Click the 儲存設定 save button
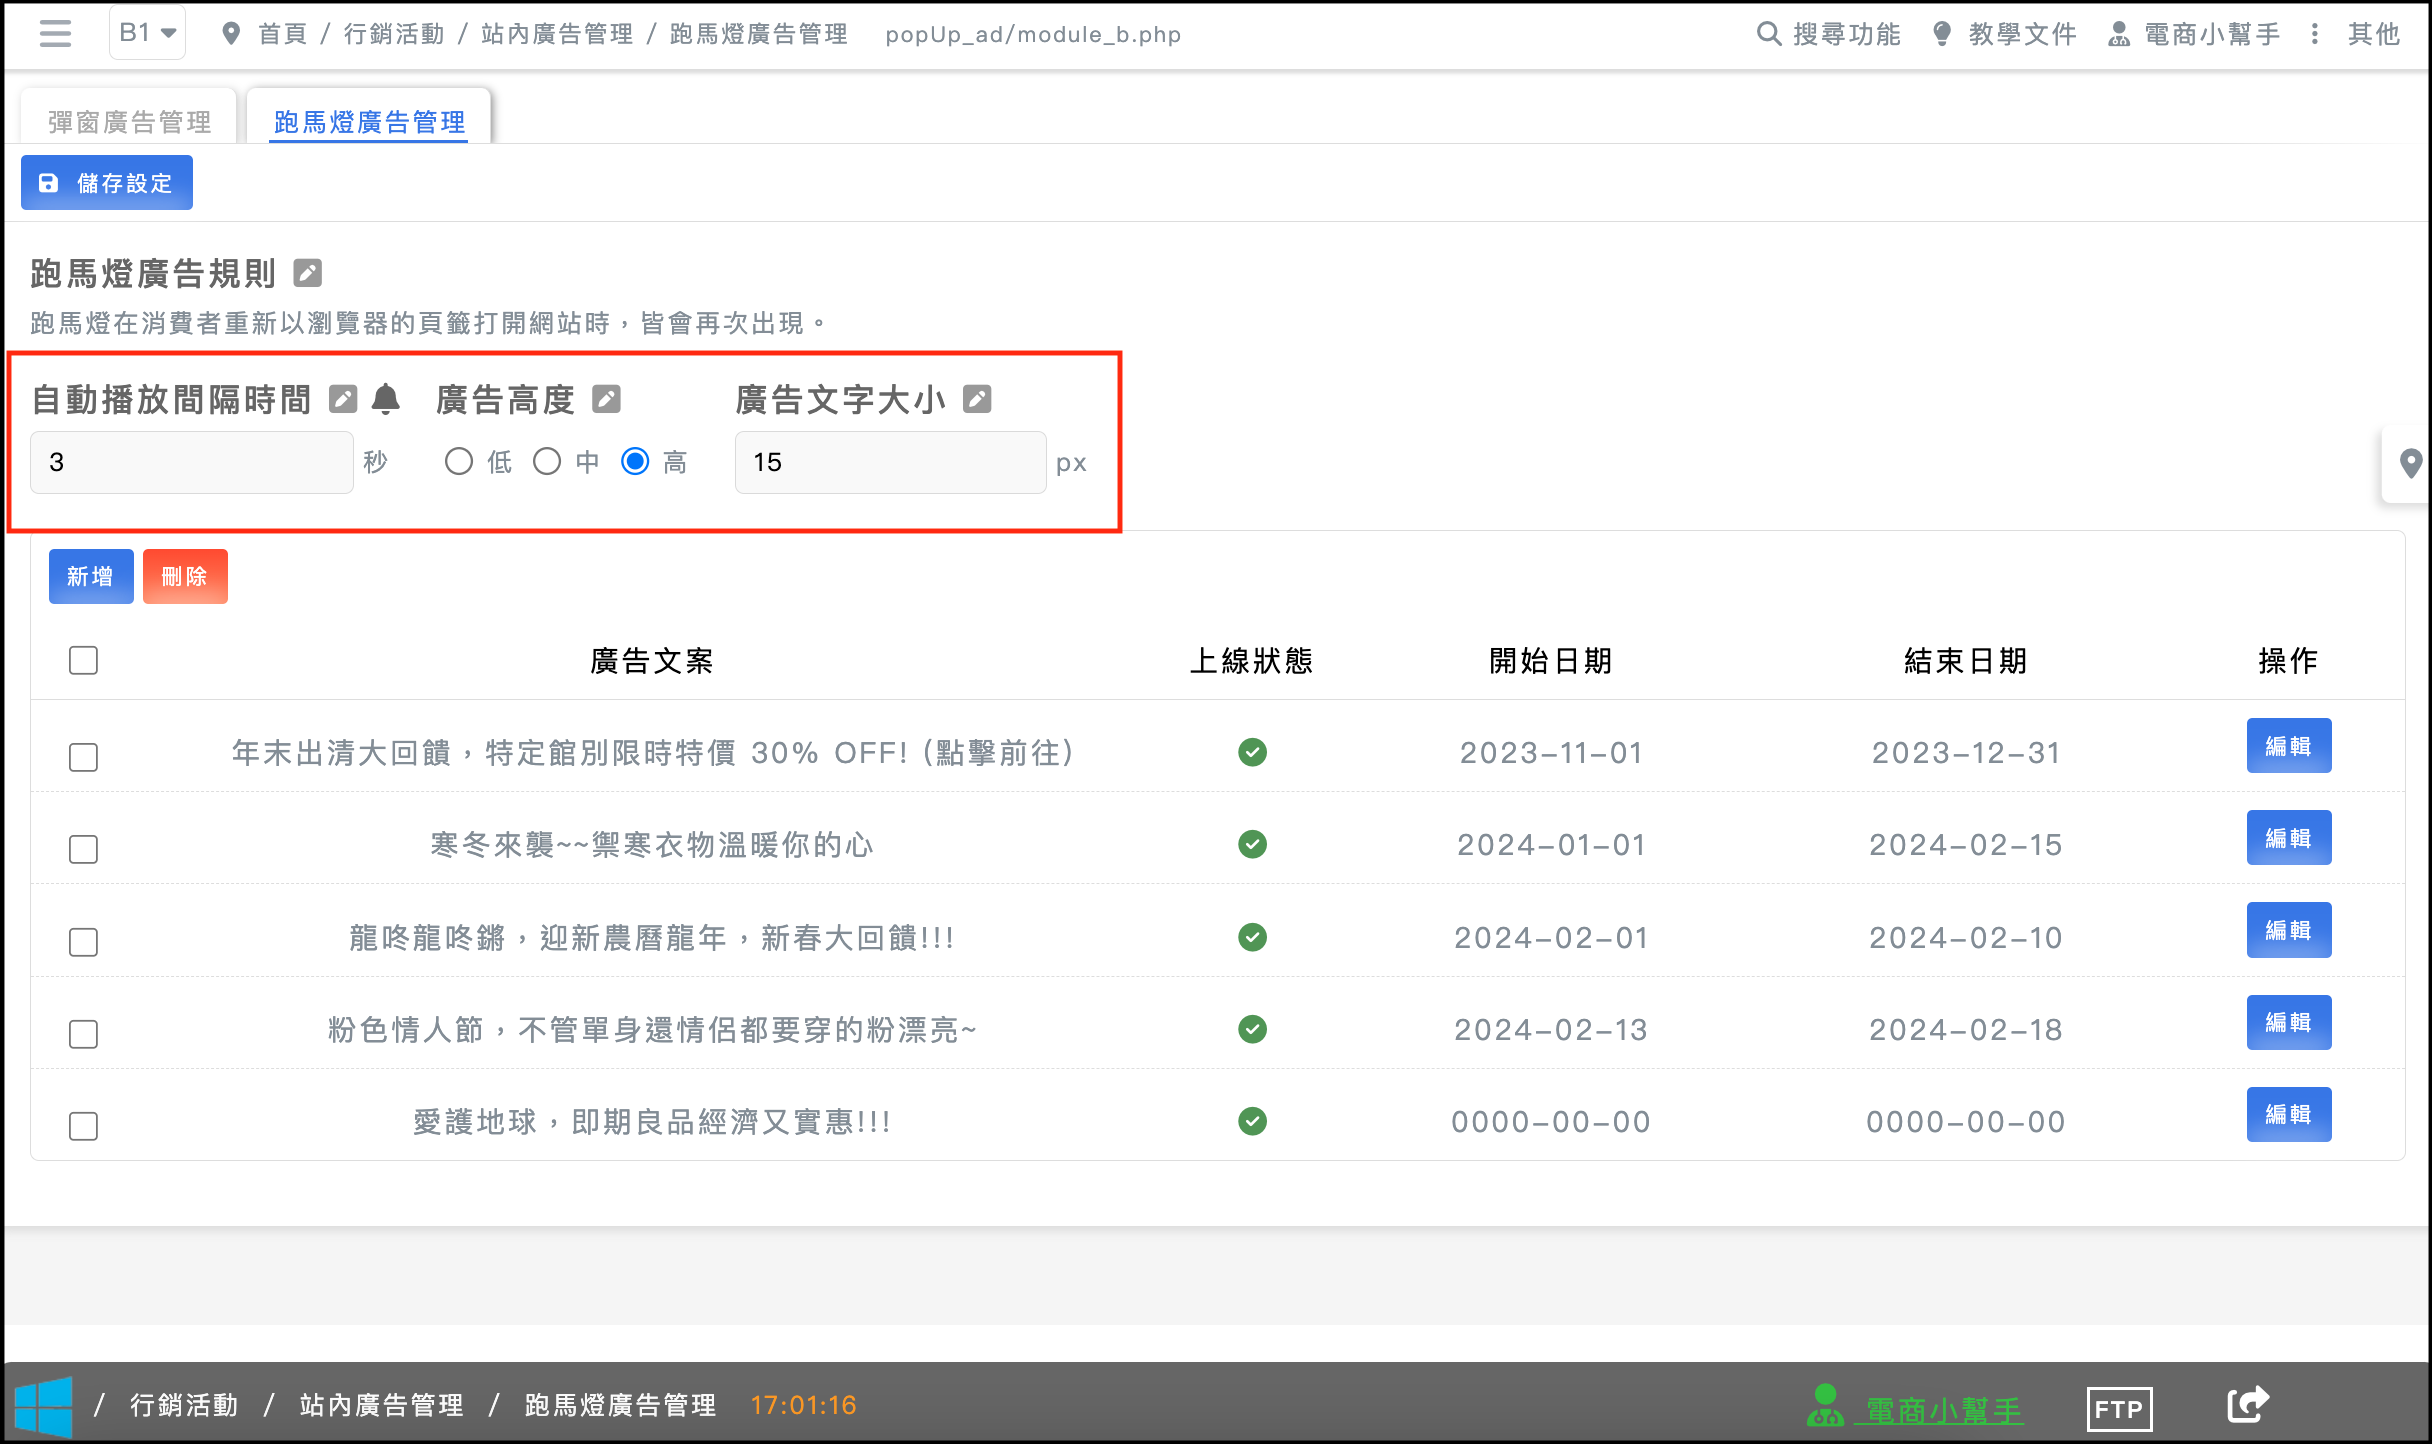This screenshot has width=2432, height=1444. [107, 183]
